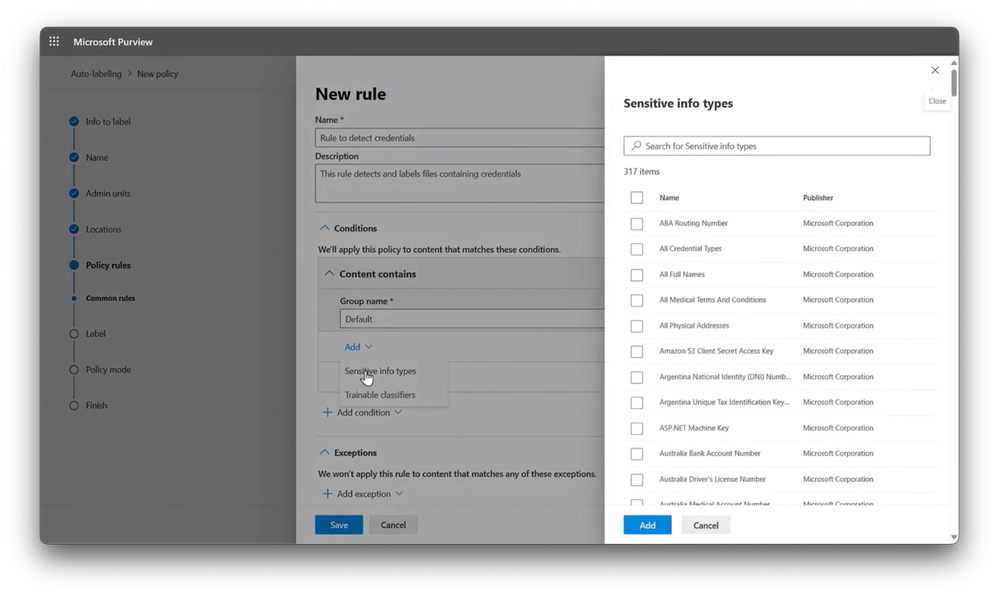999x597 pixels.
Task: Check Australia Driver's License Number checkbox
Action: pyautogui.click(x=636, y=479)
